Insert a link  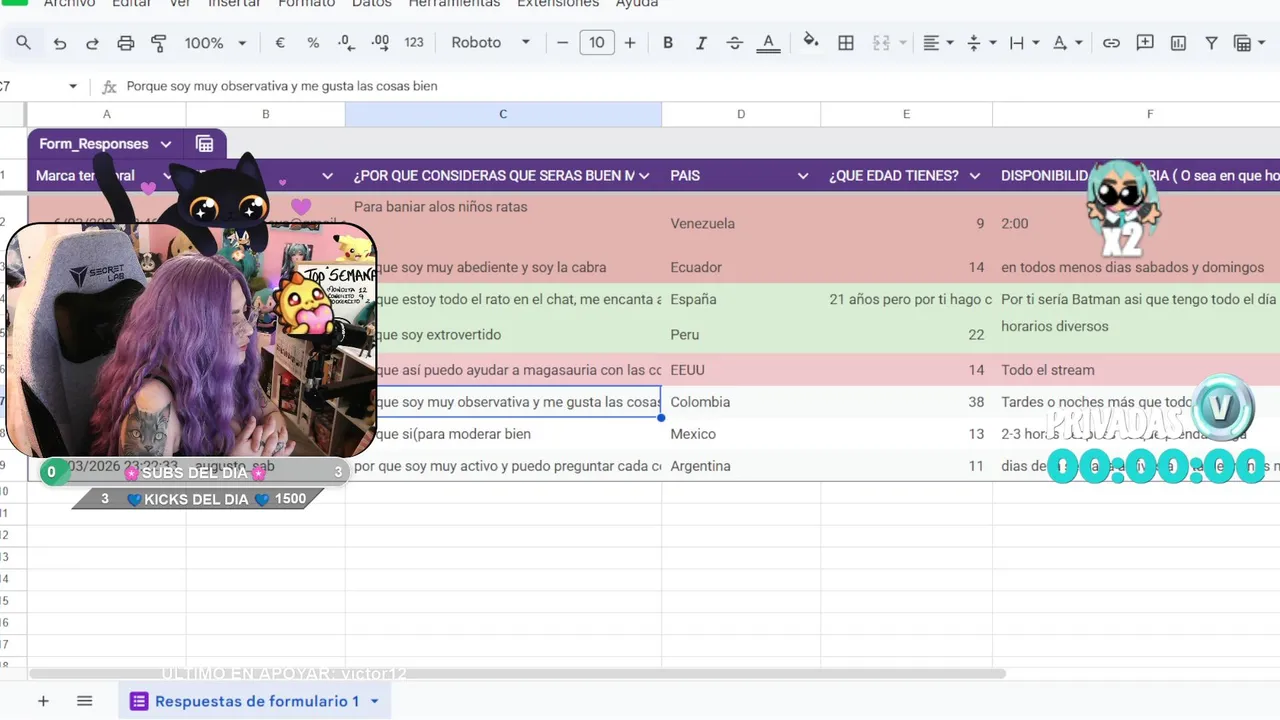(1111, 43)
